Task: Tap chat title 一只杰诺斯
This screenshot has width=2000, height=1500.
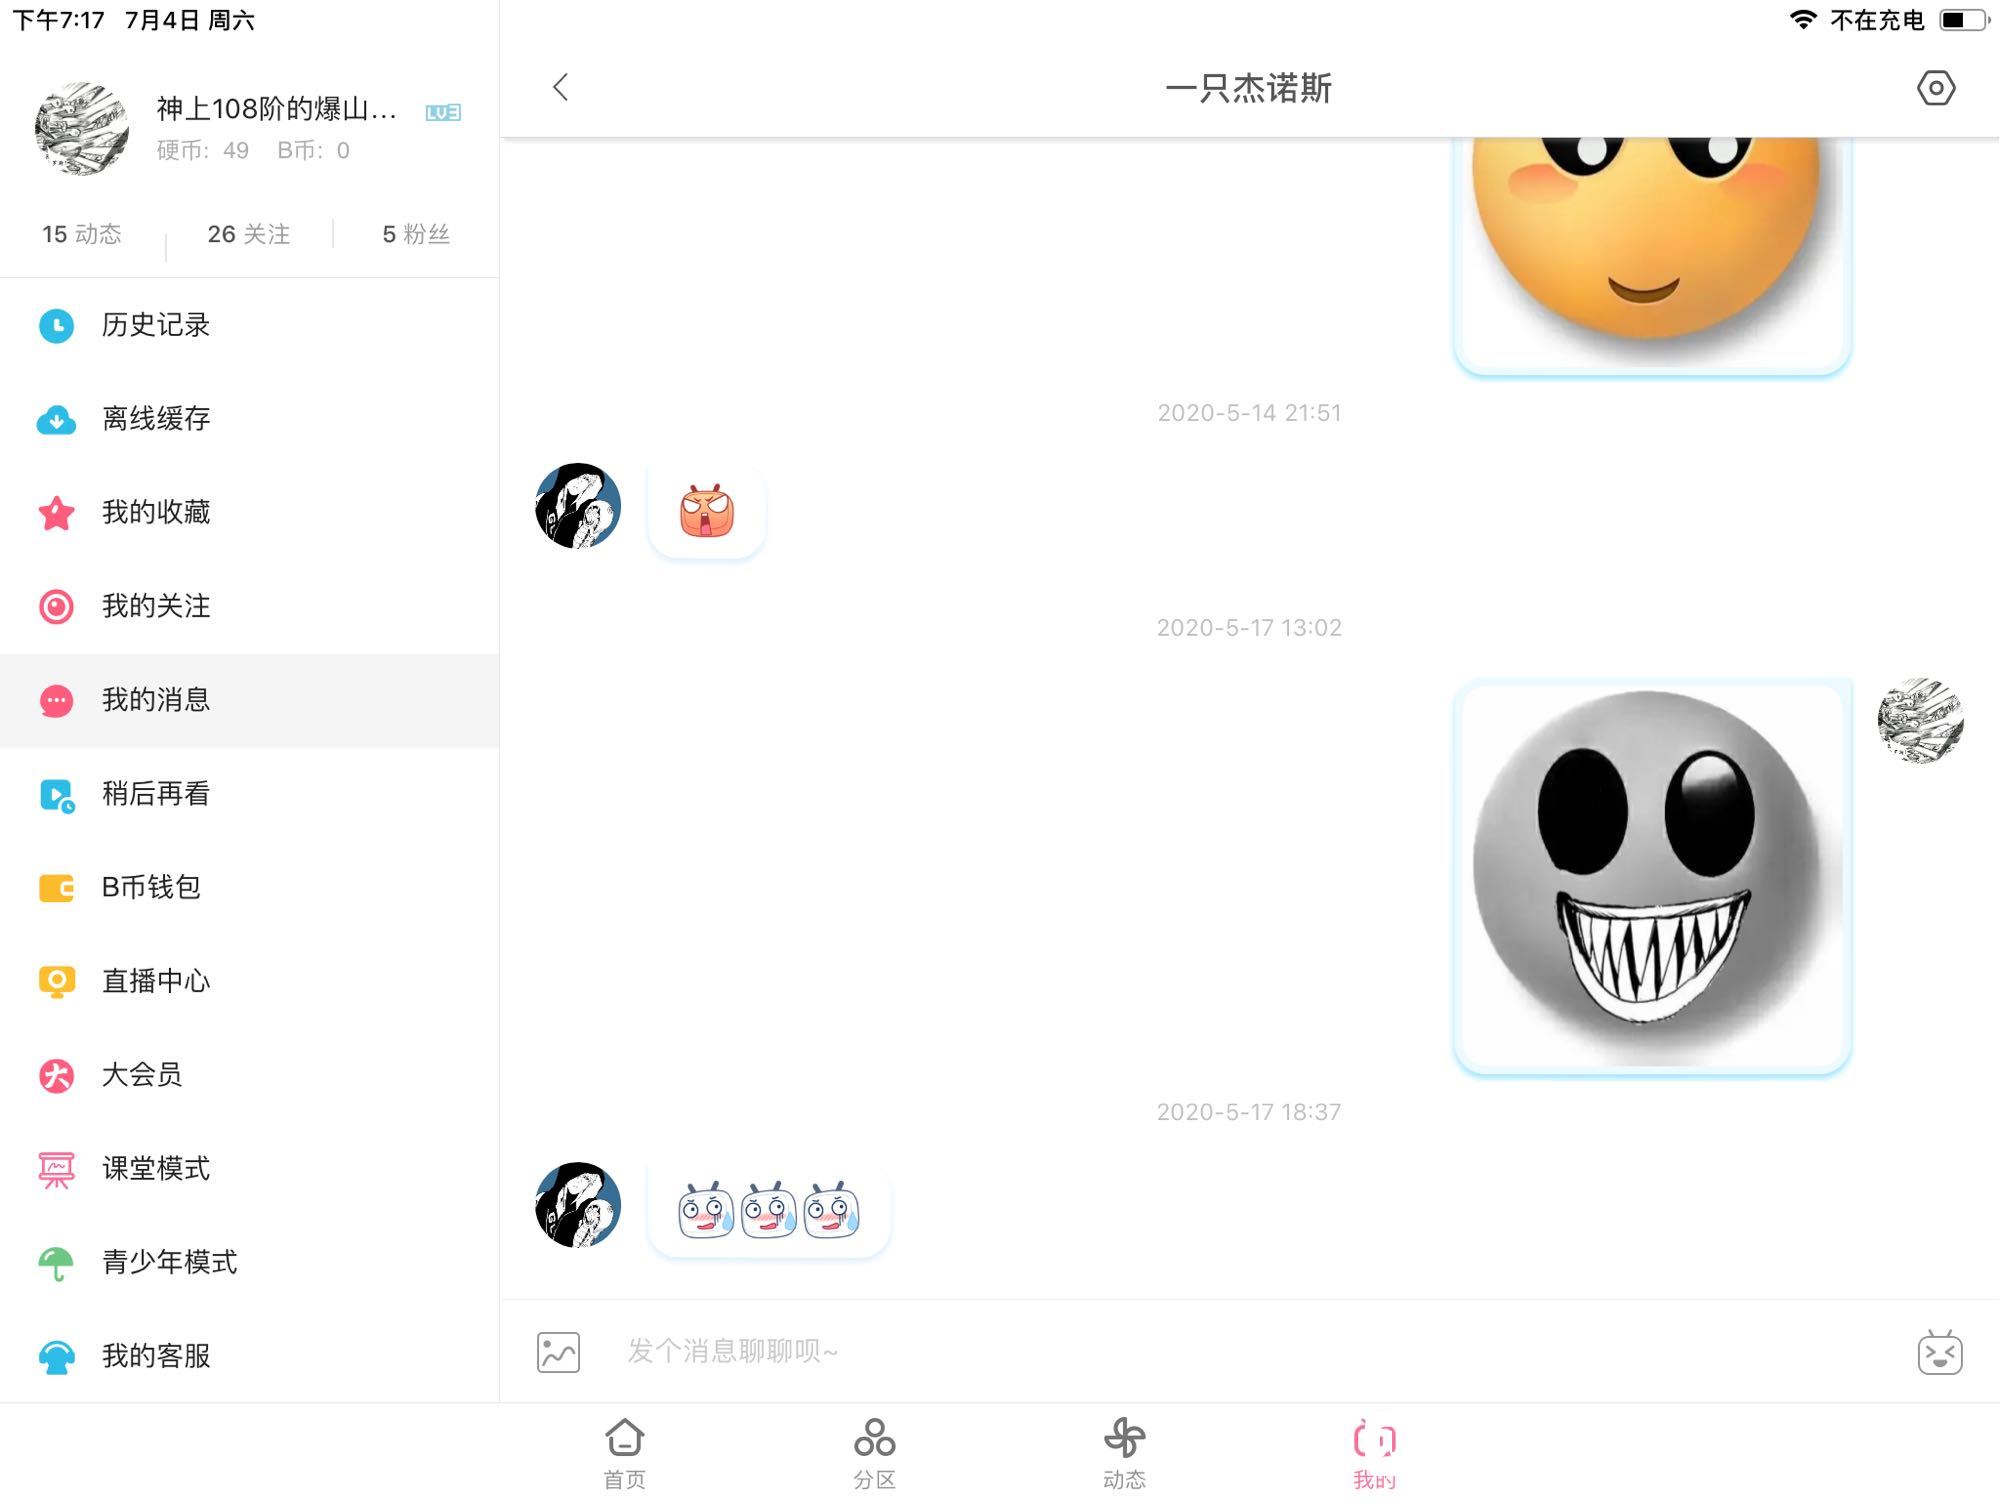Action: point(1249,89)
